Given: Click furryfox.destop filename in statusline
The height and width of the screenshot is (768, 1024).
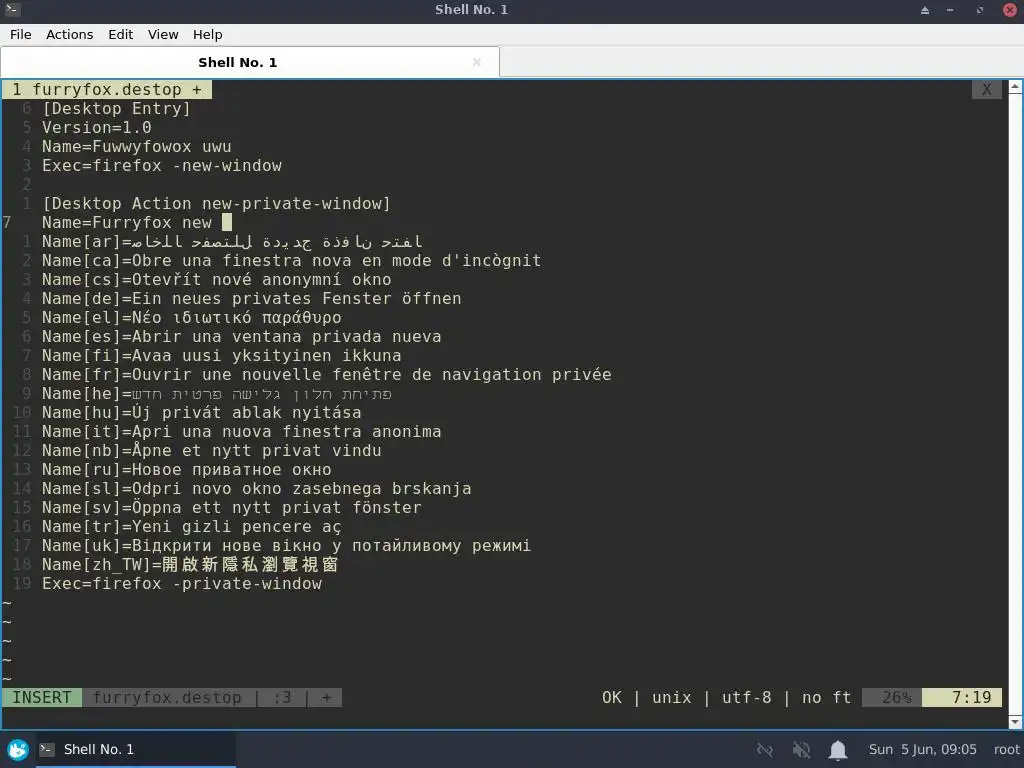Looking at the screenshot, I should click(x=167, y=697).
